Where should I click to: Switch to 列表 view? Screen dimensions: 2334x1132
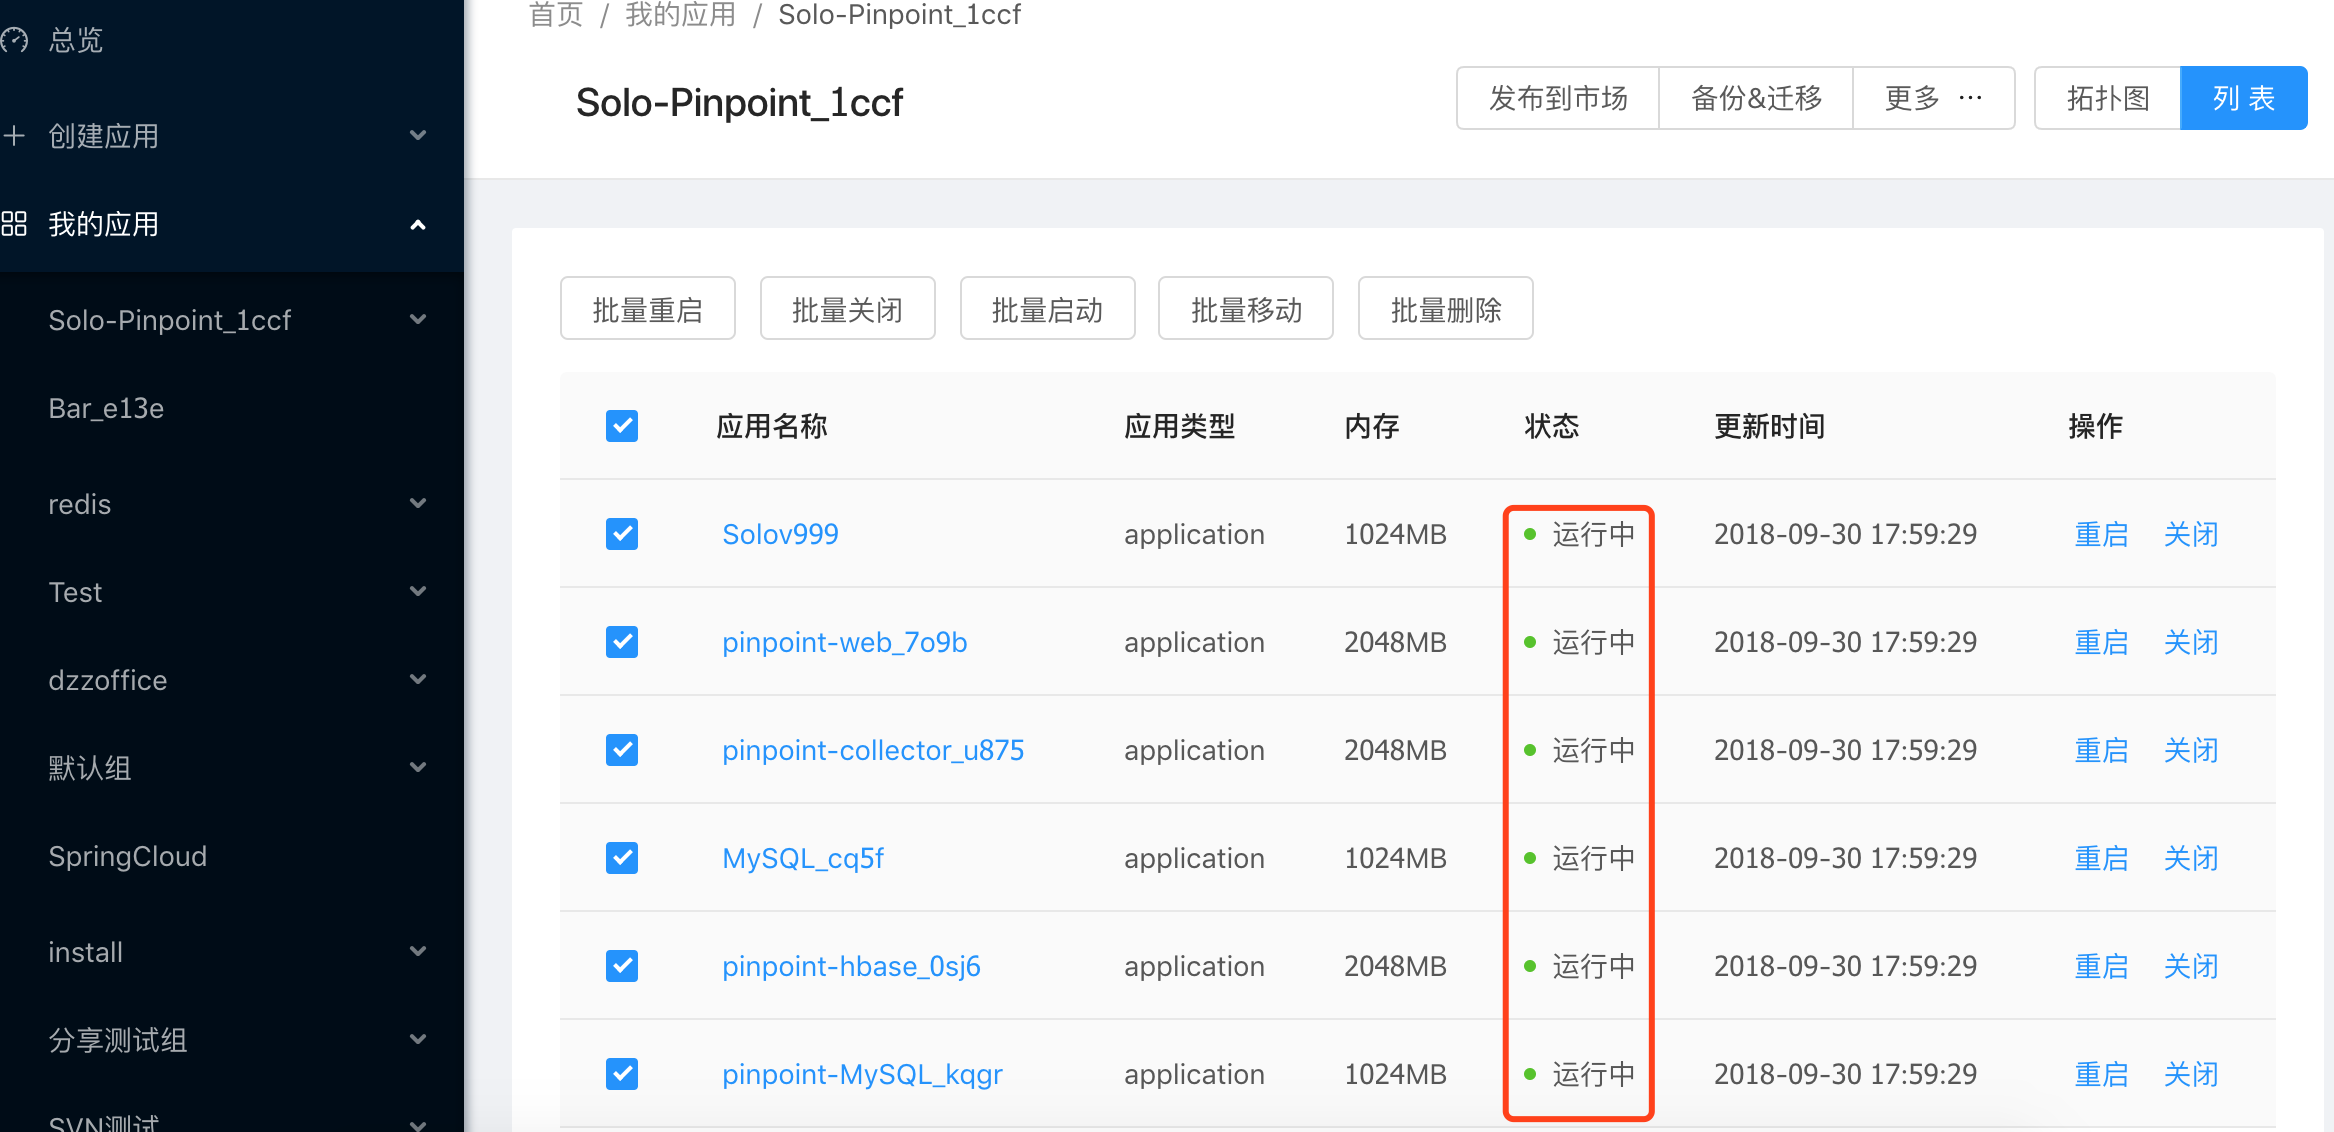pos(2244,98)
